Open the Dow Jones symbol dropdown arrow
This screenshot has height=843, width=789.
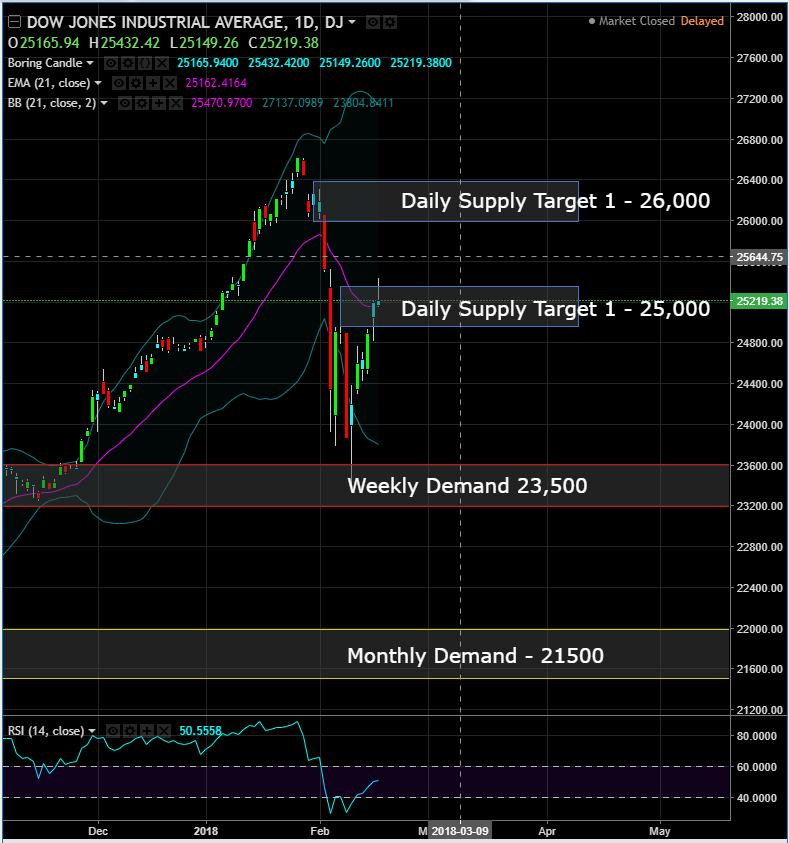pyautogui.click(x=352, y=22)
